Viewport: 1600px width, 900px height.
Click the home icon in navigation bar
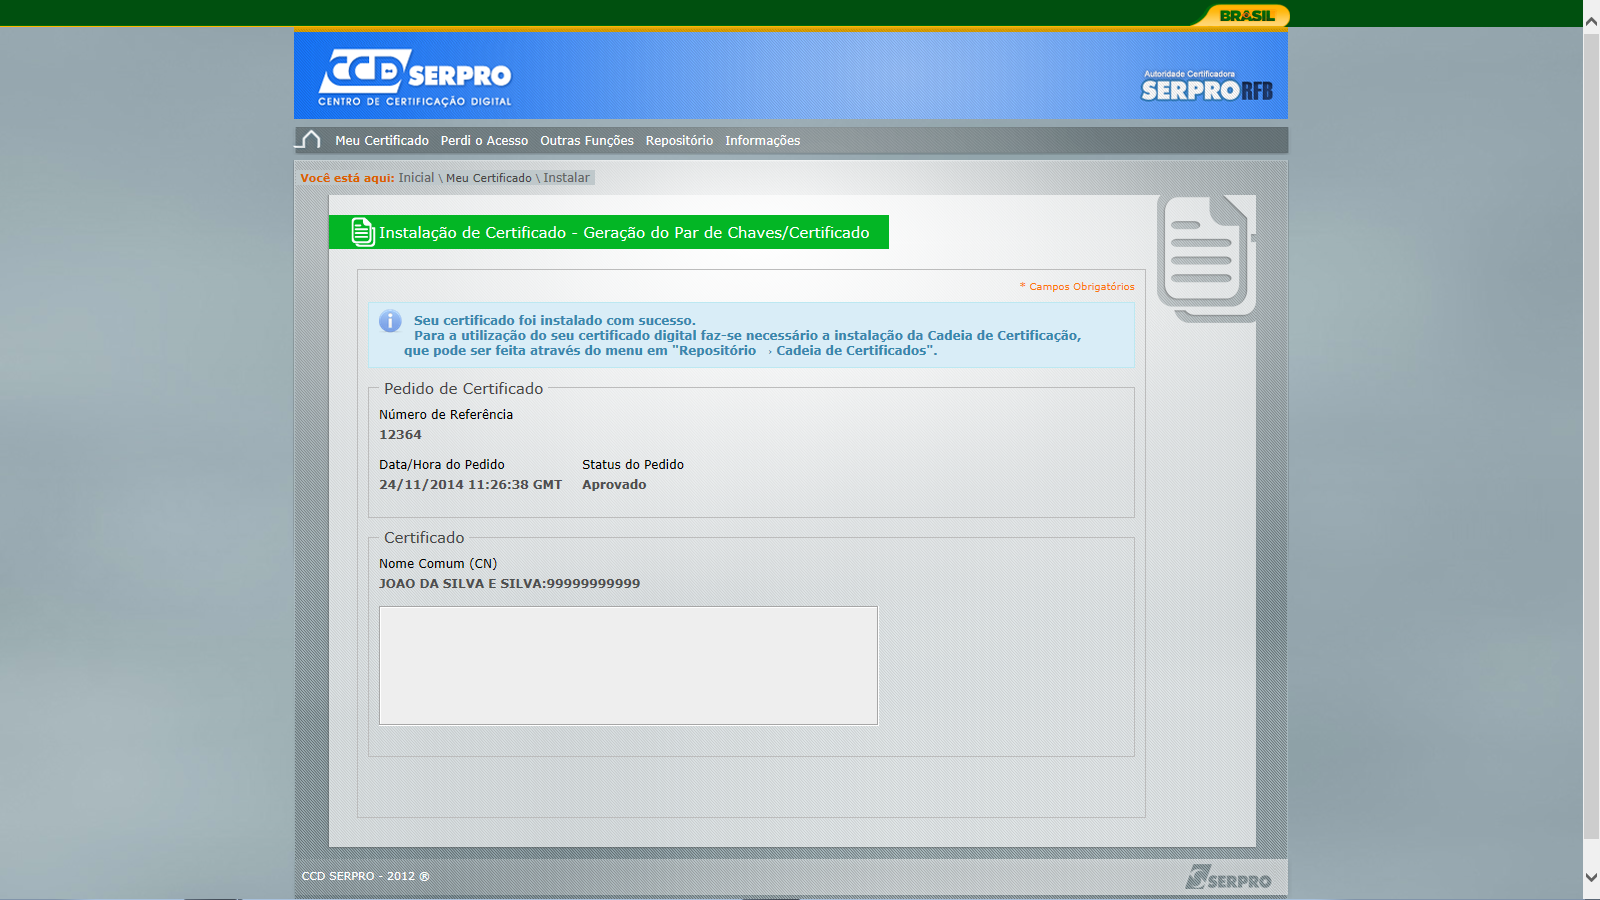pyautogui.click(x=309, y=140)
